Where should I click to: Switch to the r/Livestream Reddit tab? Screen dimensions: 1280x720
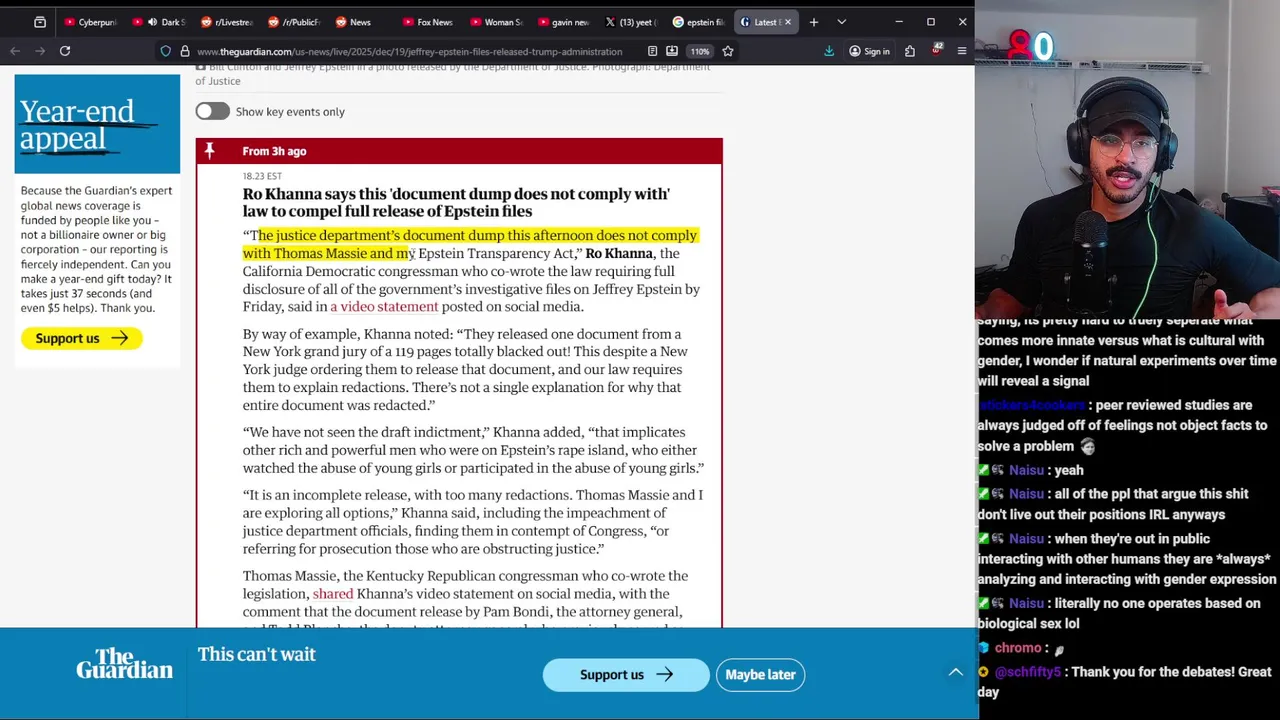coord(227,22)
